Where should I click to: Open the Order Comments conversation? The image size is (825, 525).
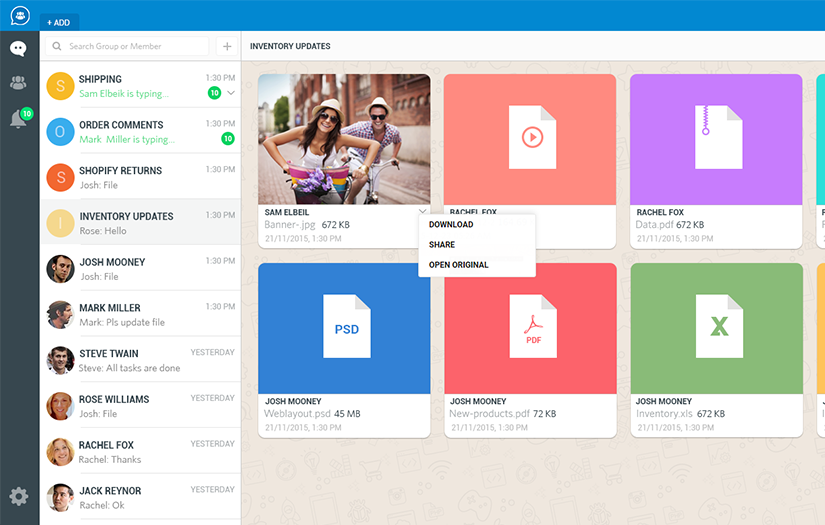(x=140, y=131)
